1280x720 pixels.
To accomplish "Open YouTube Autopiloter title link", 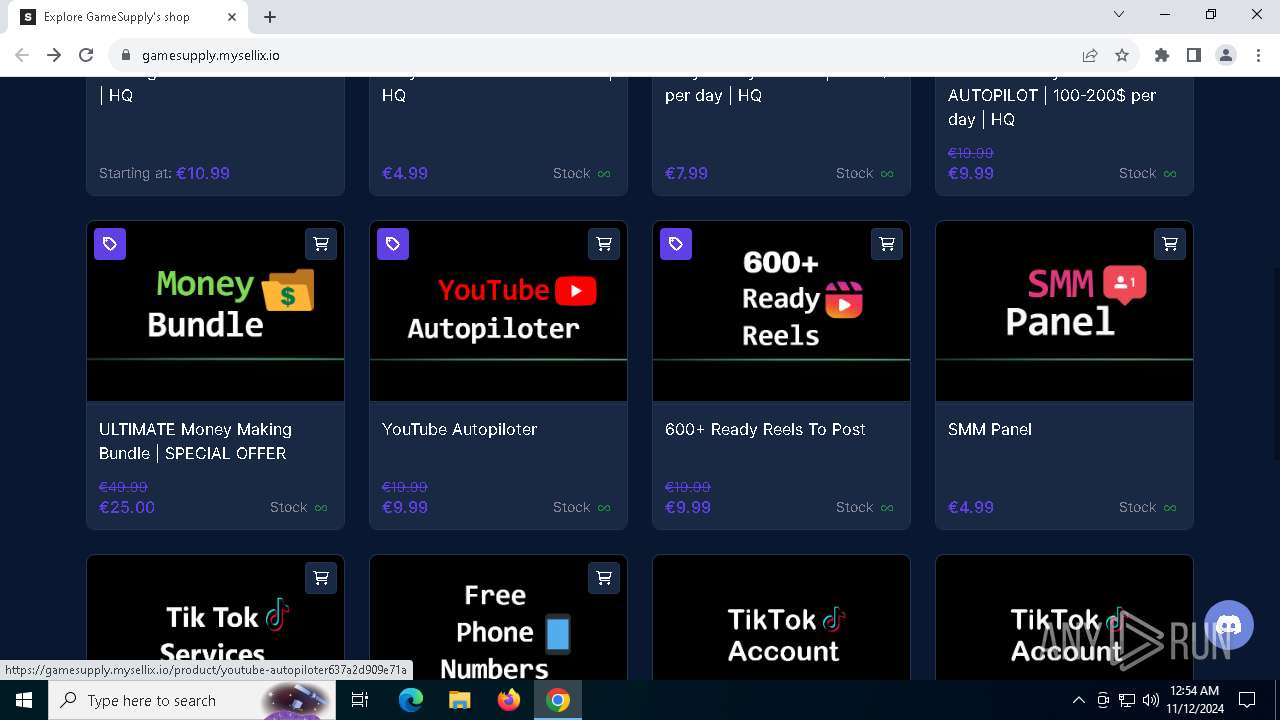I will pos(459,429).
